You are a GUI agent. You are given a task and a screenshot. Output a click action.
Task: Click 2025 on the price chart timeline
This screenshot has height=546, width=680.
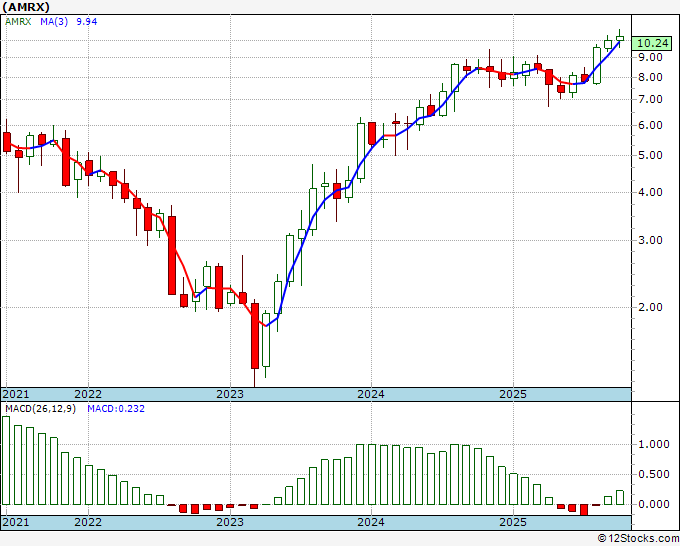pyautogui.click(x=513, y=394)
